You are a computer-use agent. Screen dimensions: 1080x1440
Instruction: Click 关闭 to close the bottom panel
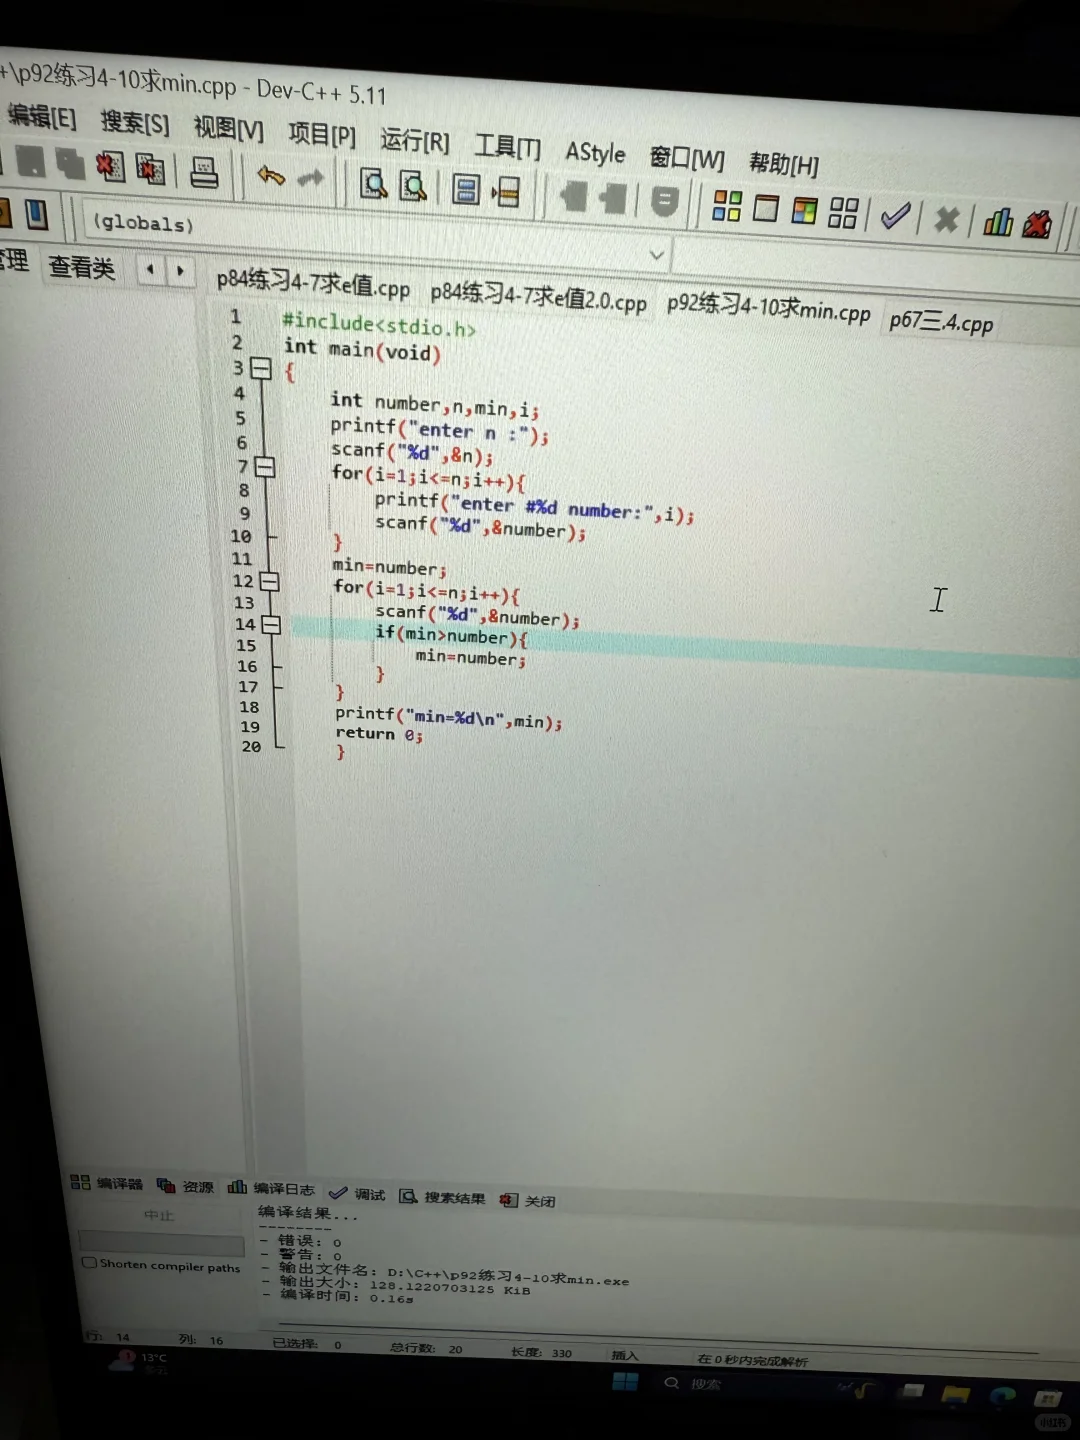(528, 1201)
